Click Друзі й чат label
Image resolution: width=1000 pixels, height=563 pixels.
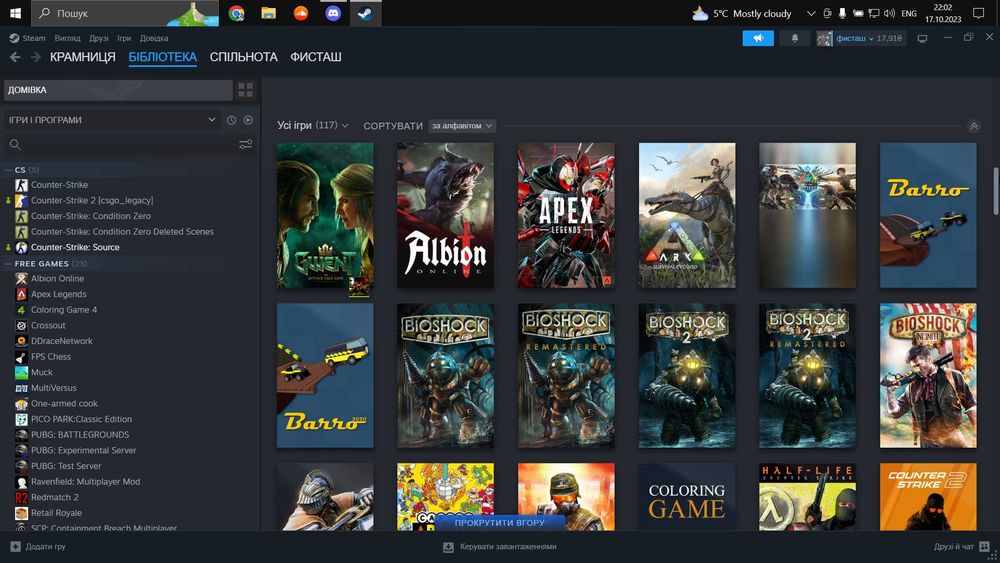(x=953, y=546)
